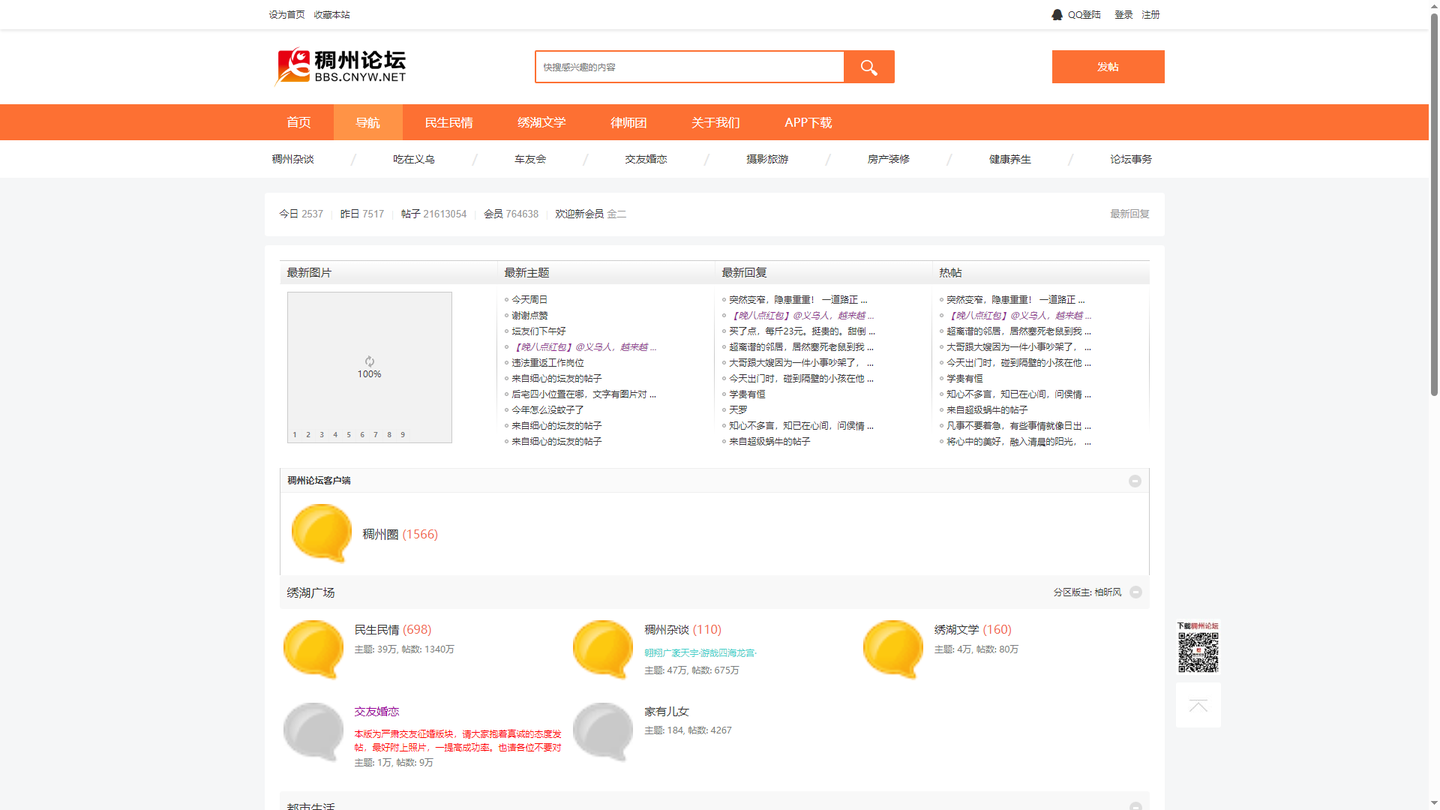This screenshot has height=810, width=1440.
Task: Open the 绣湖文学 (160) forum link
Action: click(973, 630)
